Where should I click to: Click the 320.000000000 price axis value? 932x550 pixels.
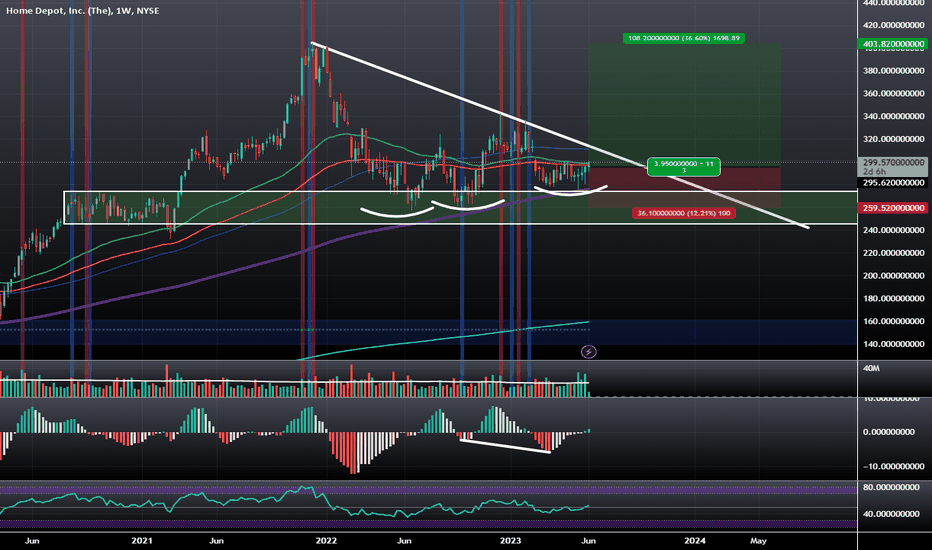coord(893,139)
